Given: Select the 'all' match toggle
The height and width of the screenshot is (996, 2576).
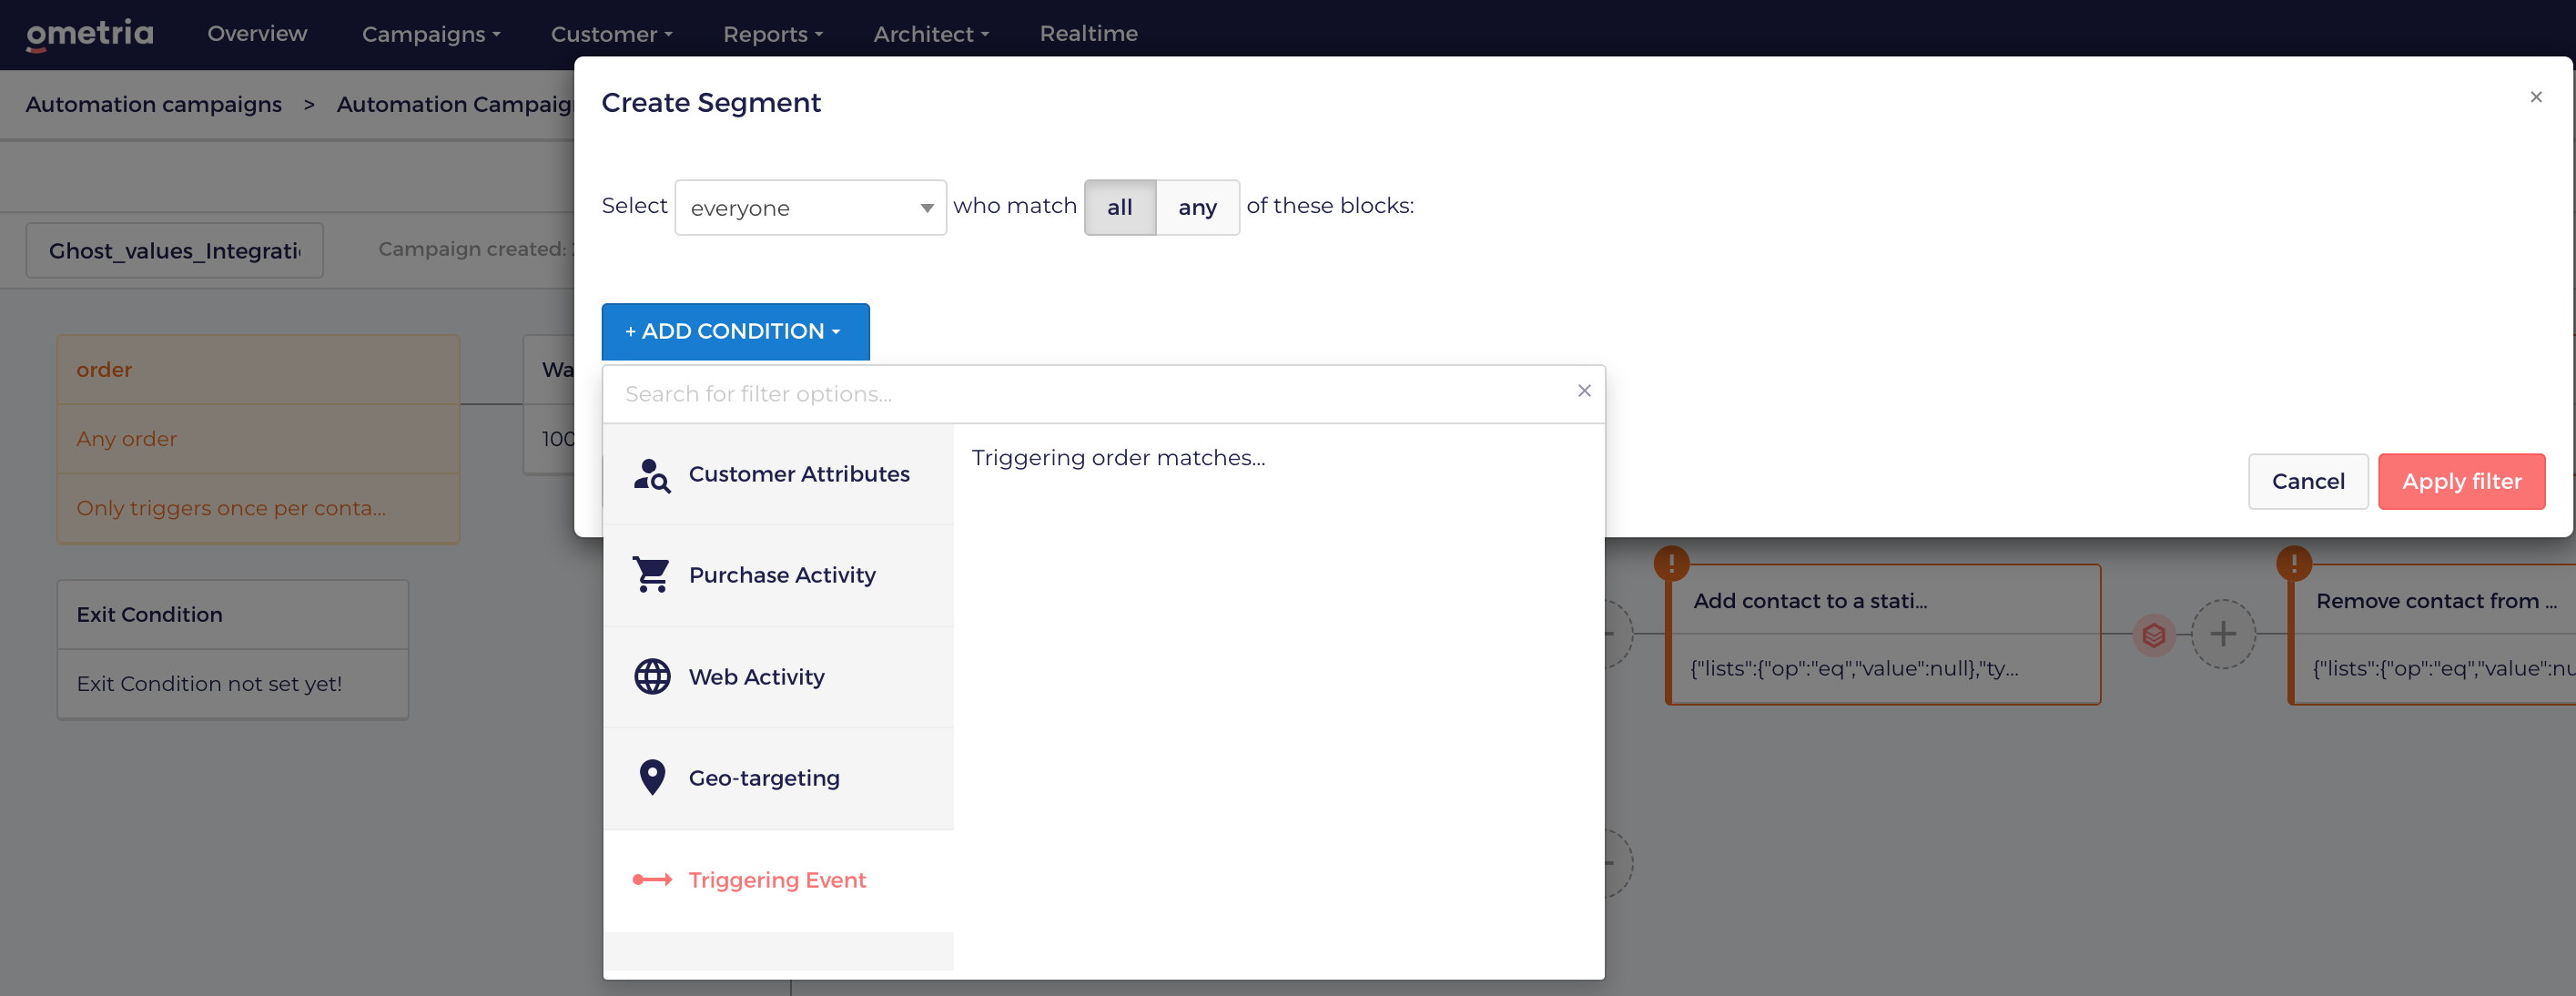Looking at the screenshot, I should point(1119,208).
